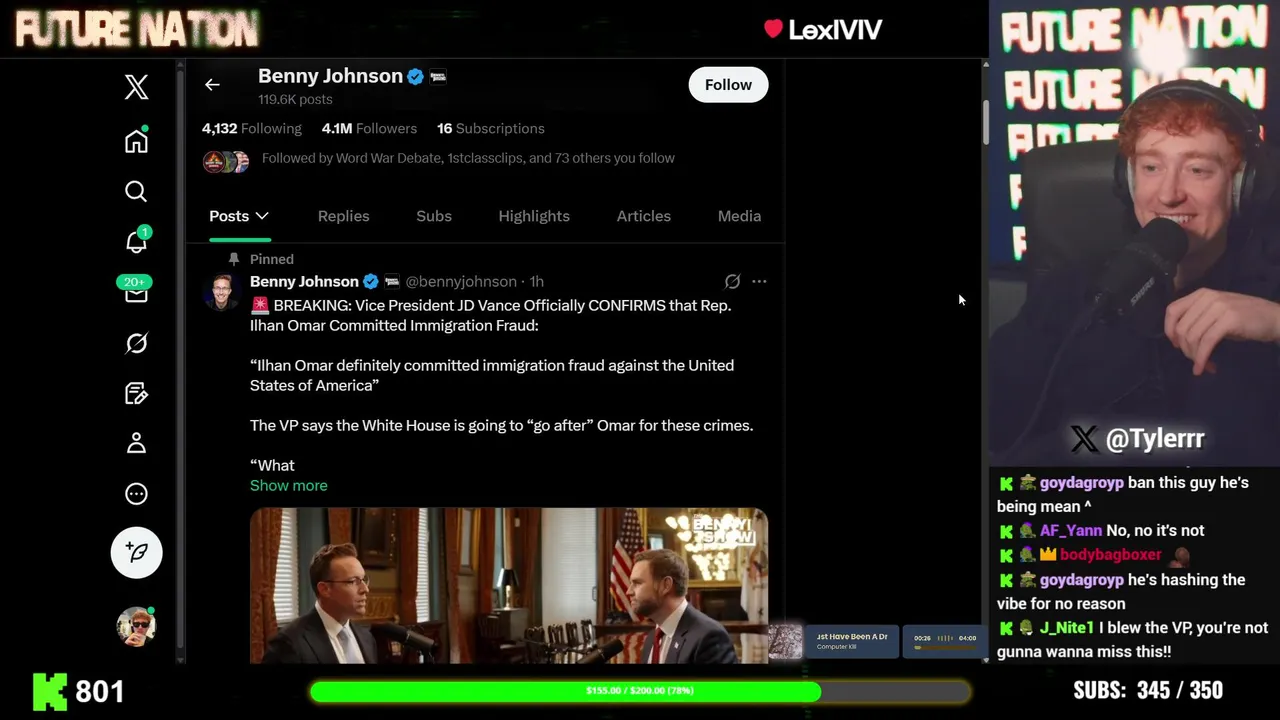
Task: Open three-dot menu on pinned post
Action: [759, 282]
